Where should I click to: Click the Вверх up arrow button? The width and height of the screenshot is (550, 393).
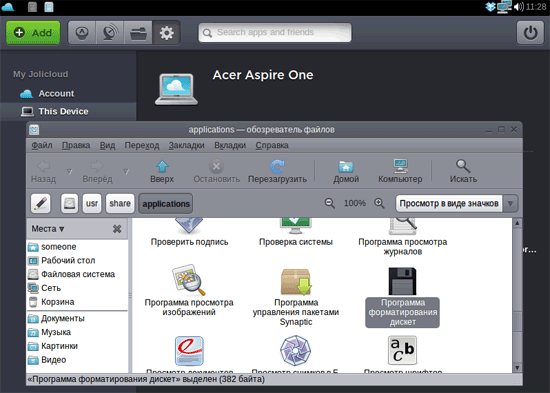[162, 171]
